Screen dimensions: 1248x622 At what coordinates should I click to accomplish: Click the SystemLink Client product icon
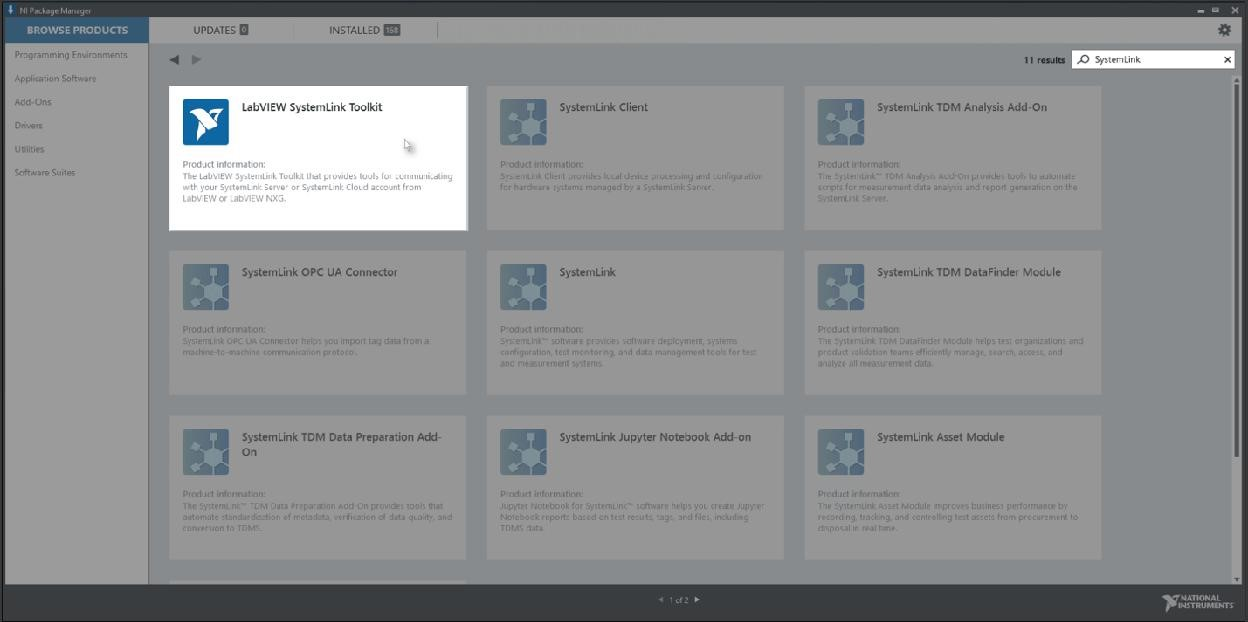tap(523, 122)
